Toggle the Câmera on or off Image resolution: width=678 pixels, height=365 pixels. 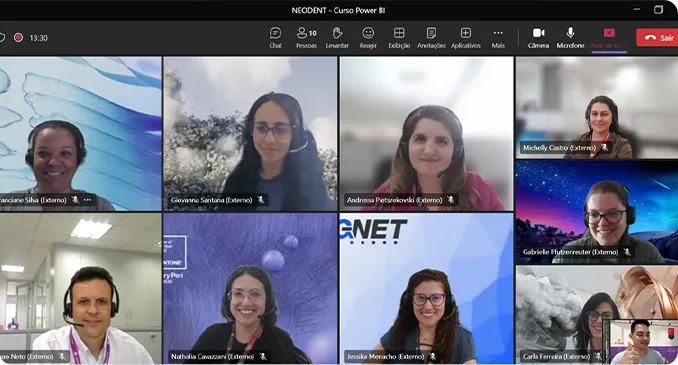(x=538, y=38)
